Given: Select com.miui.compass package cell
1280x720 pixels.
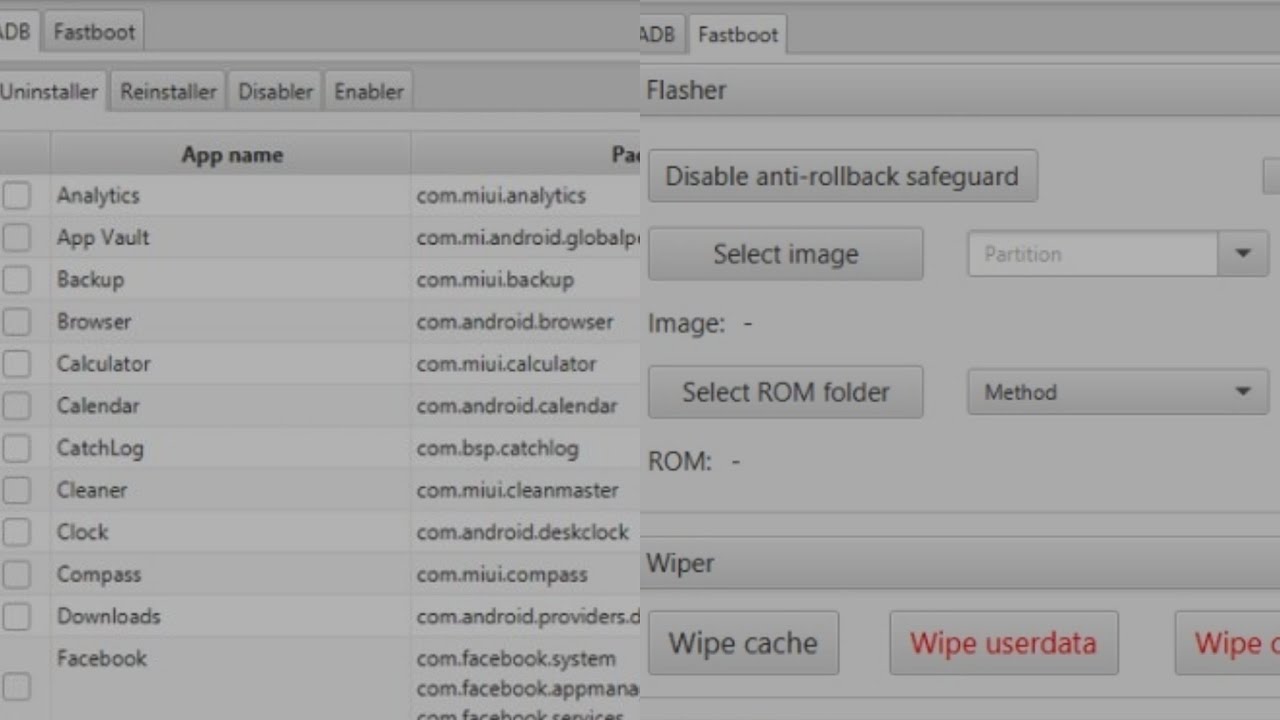Looking at the screenshot, I should (x=502, y=575).
